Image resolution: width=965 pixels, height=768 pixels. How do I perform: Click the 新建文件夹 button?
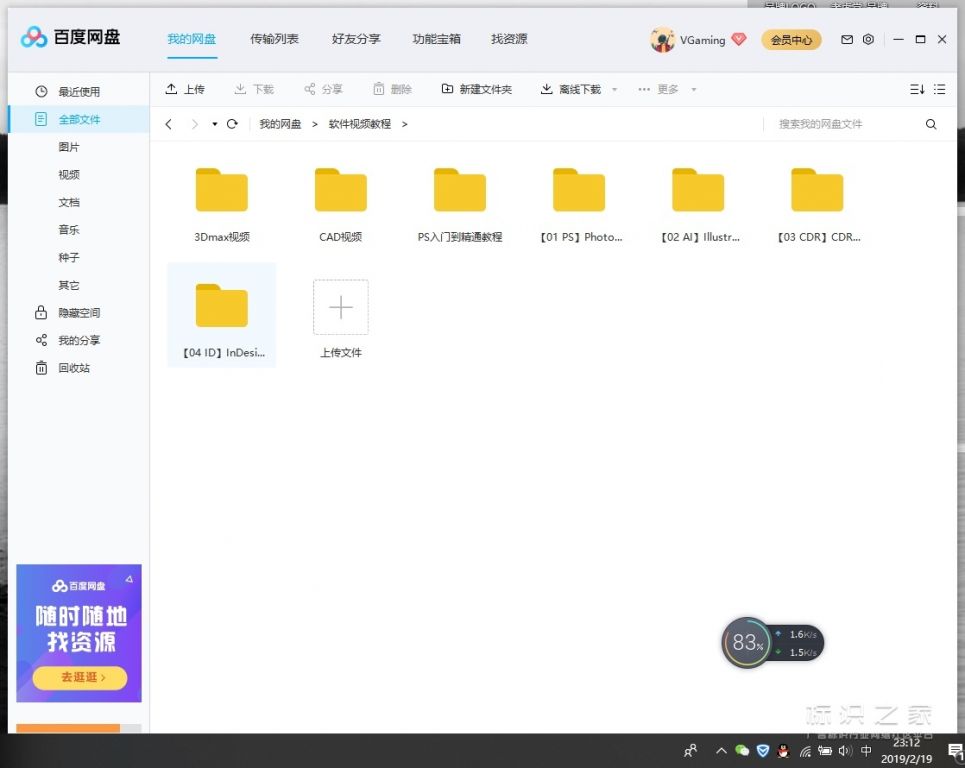476,90
